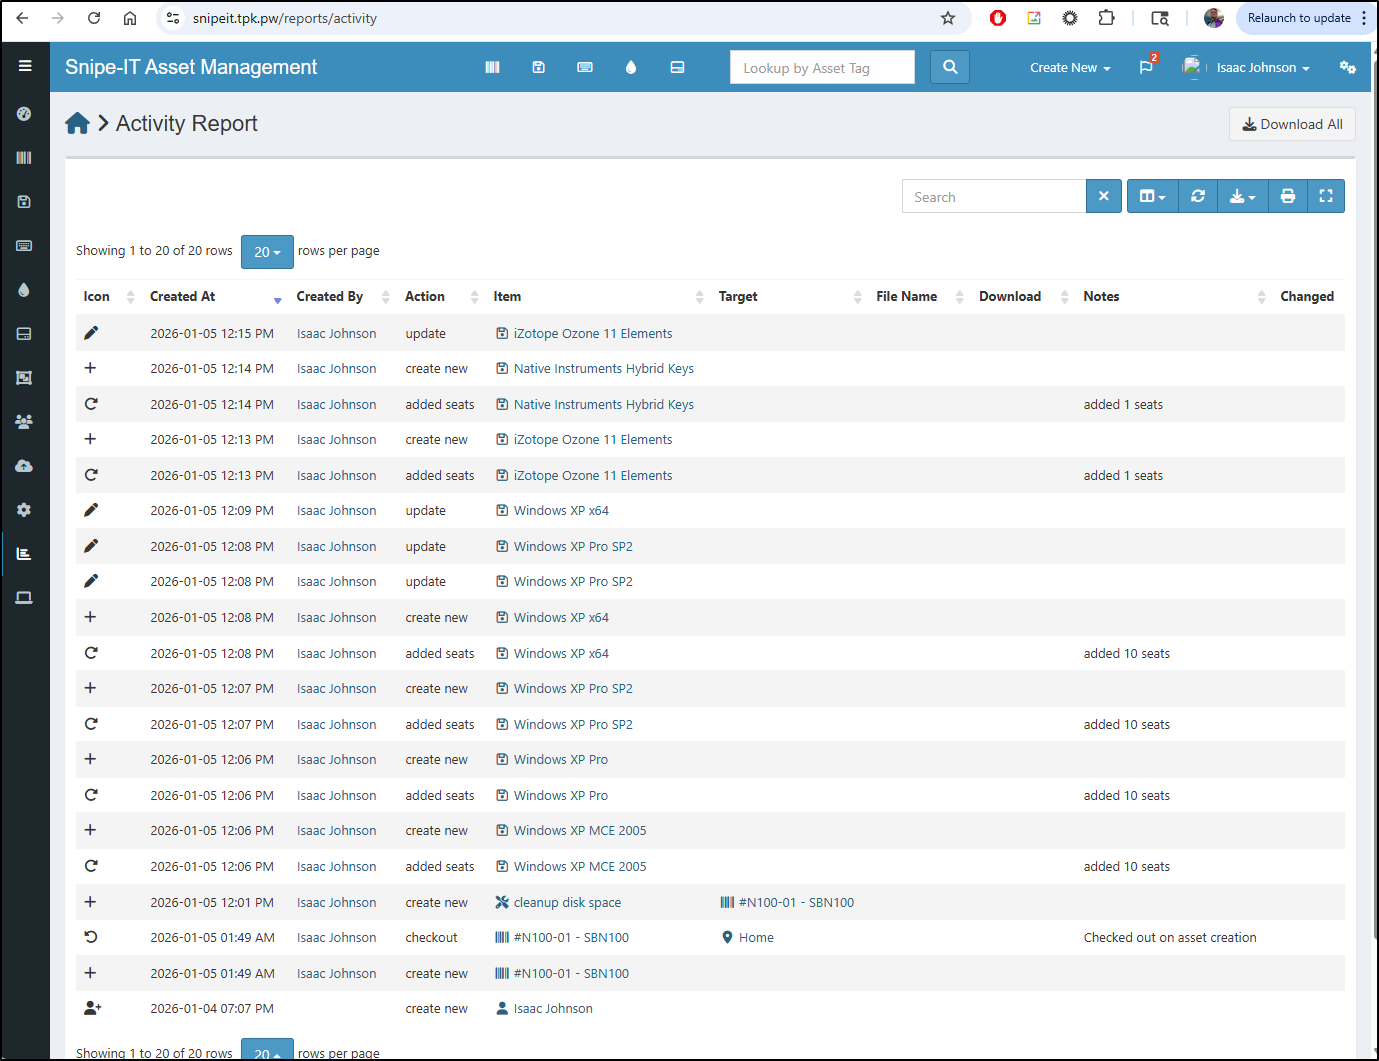1379x1061 pixels.
Task: Sort the table by Created At column
Action: coord(183,297)
